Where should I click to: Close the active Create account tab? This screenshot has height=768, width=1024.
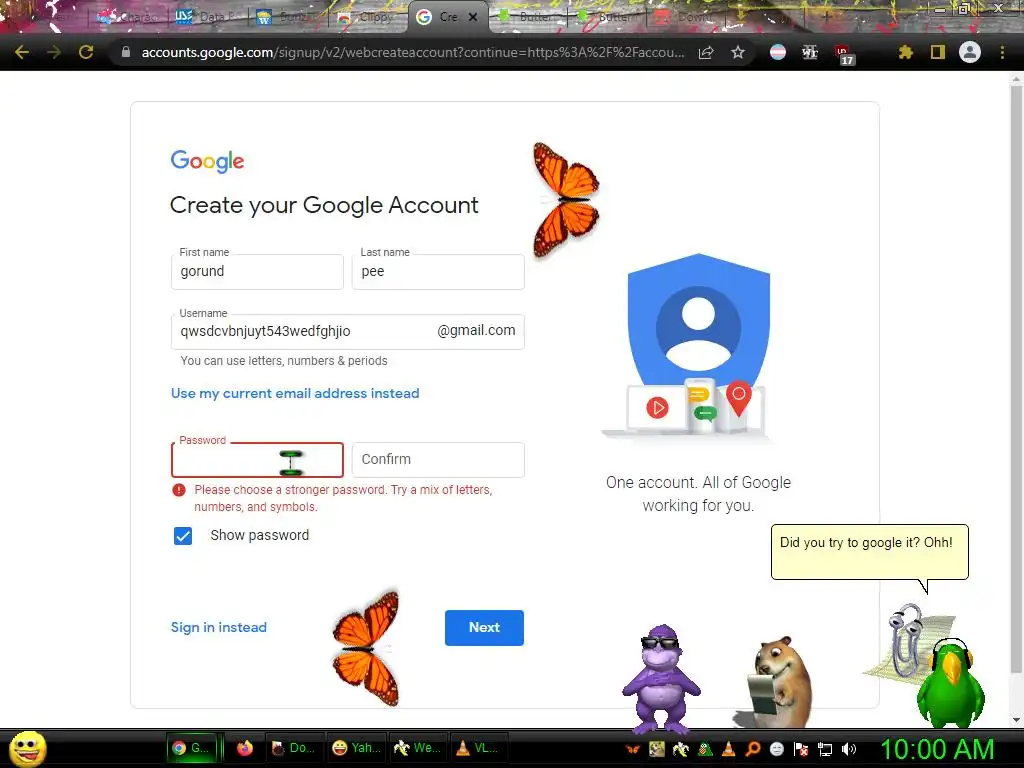(x=473, y=17)
